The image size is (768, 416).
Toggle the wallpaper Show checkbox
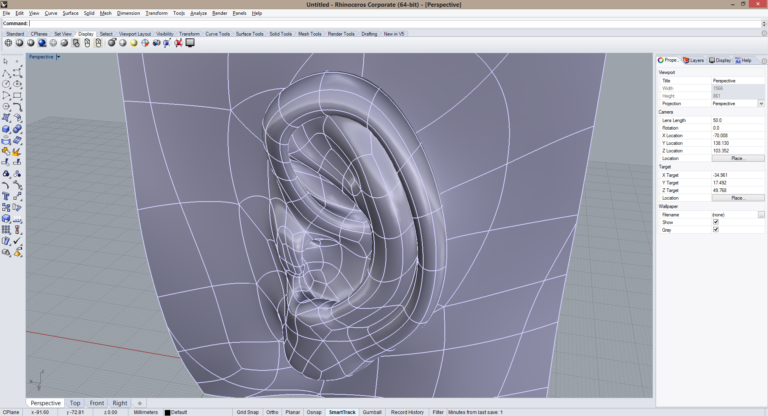coord(715,222)
